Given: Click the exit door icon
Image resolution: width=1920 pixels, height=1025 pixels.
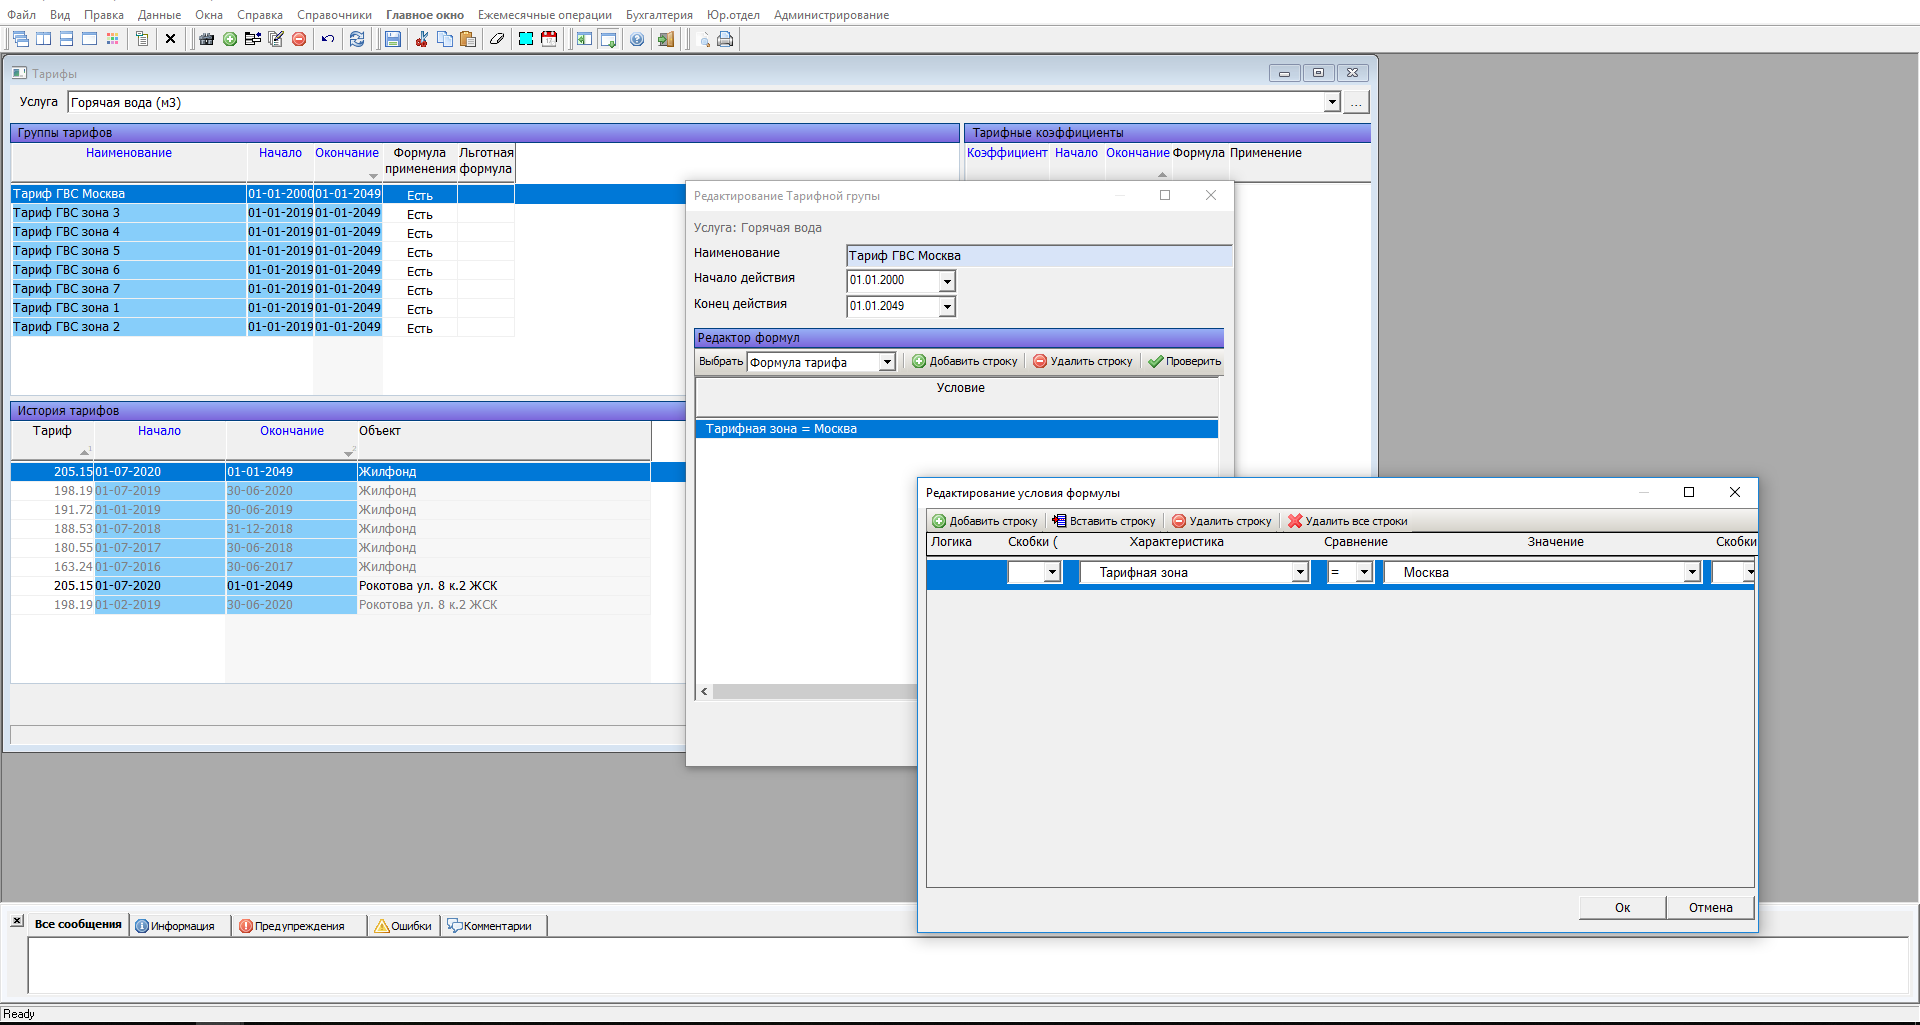Looking at the screenshot, I should (x=666, y=39).
